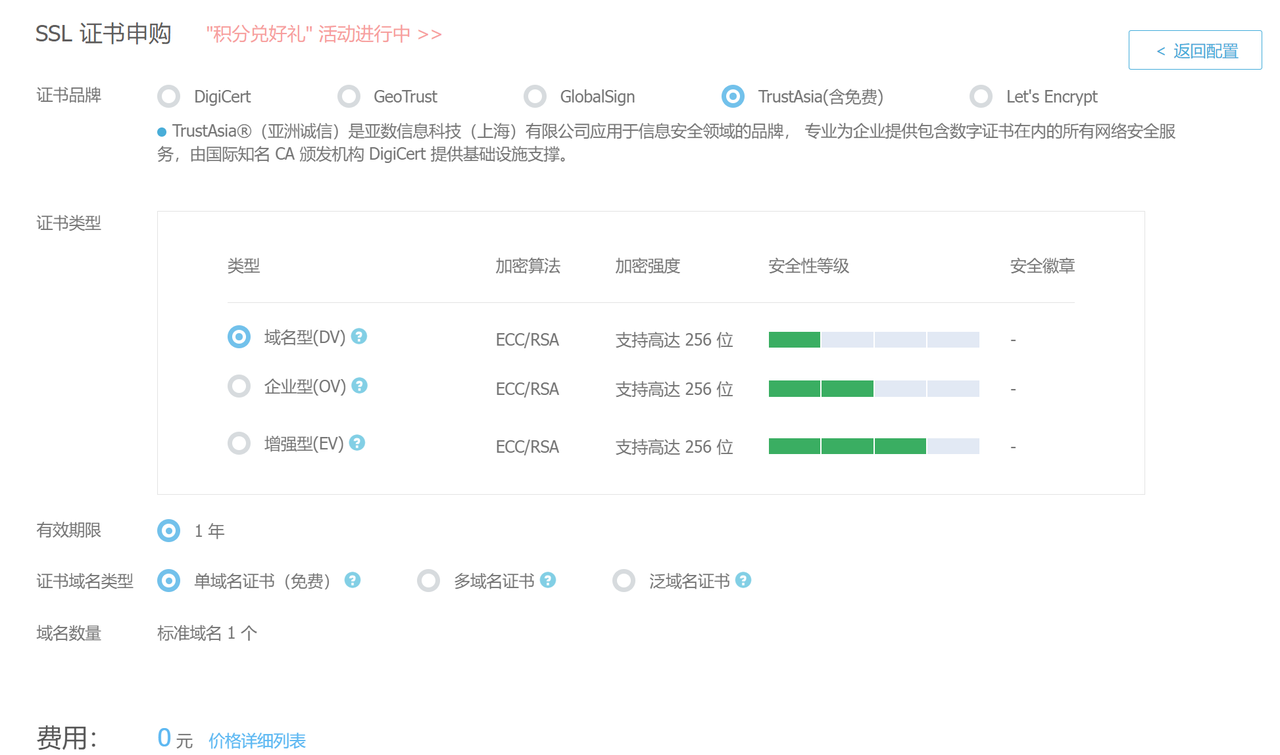This screenshot has width=1280, height=755.
Task: Click the 加密强度 column header
Action: point(648,266)
